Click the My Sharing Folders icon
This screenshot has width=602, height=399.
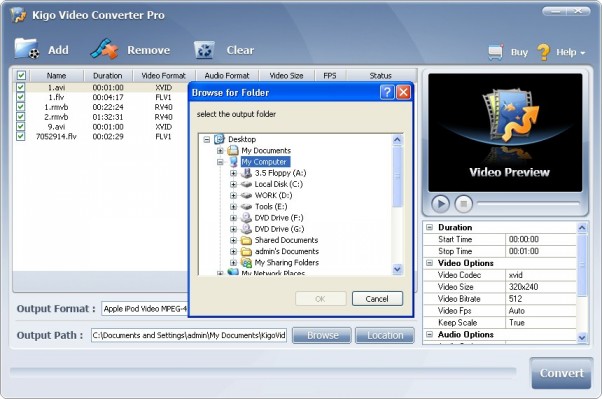246,263
